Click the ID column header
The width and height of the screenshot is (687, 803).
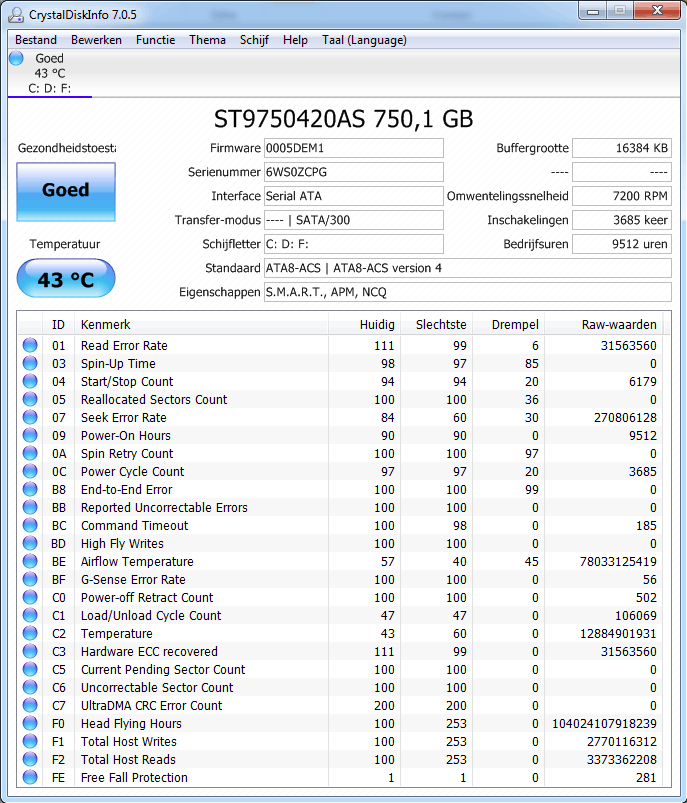pos(58,325)
